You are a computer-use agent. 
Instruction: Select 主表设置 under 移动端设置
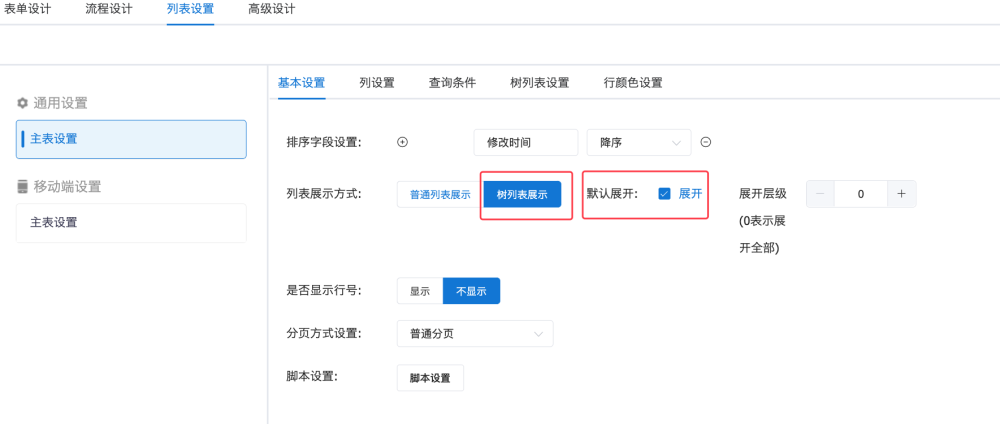coord(131,222)
